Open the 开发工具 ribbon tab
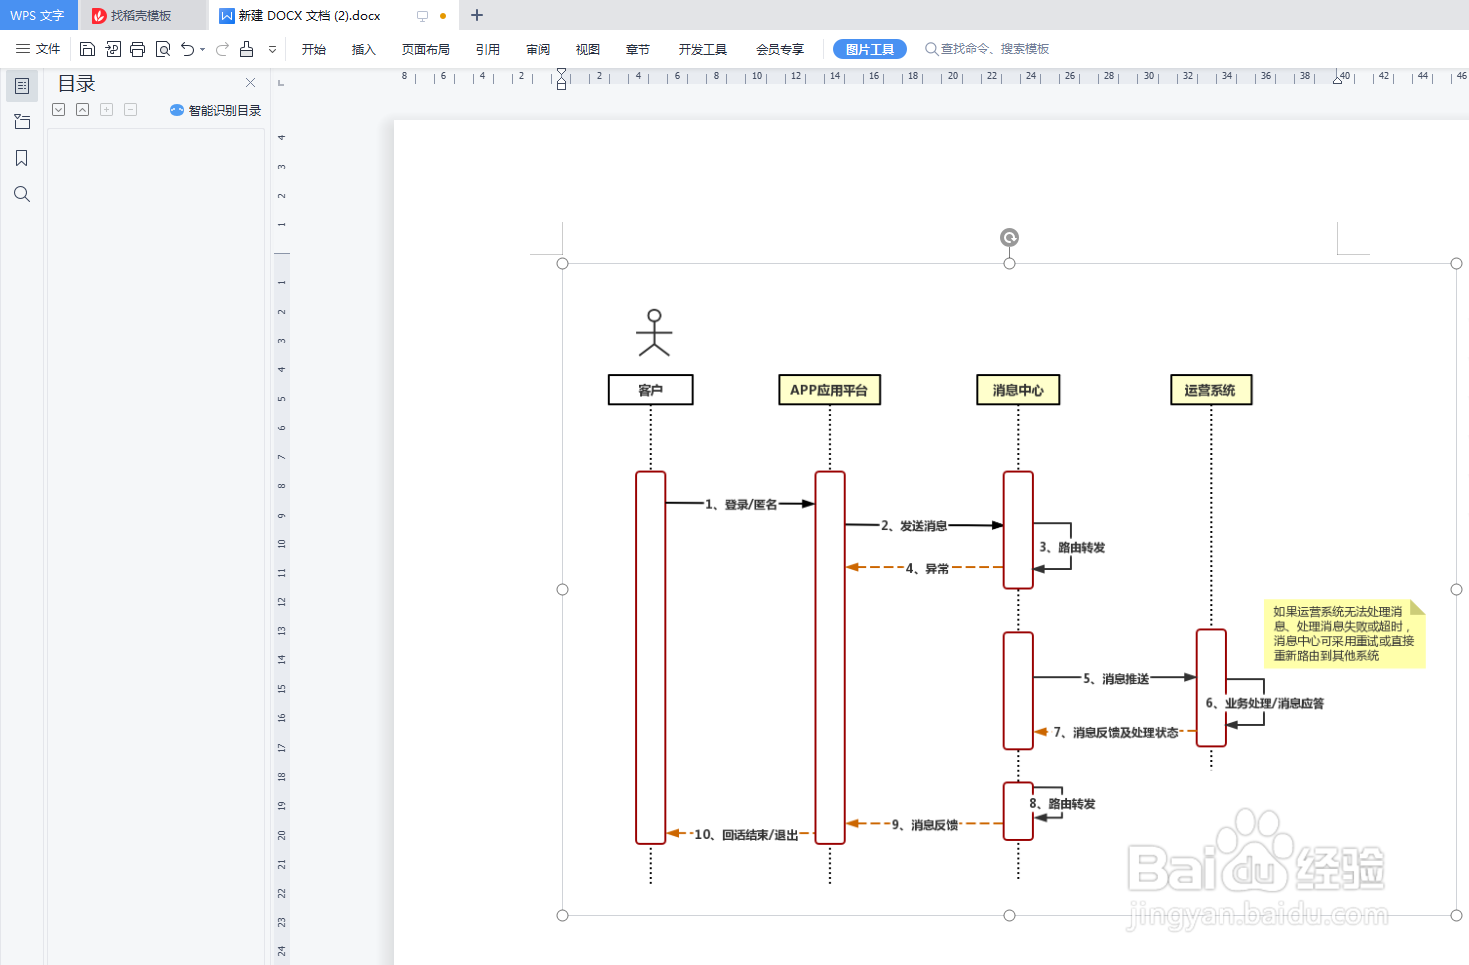The image size is (1469, 965). coord(703,49)
